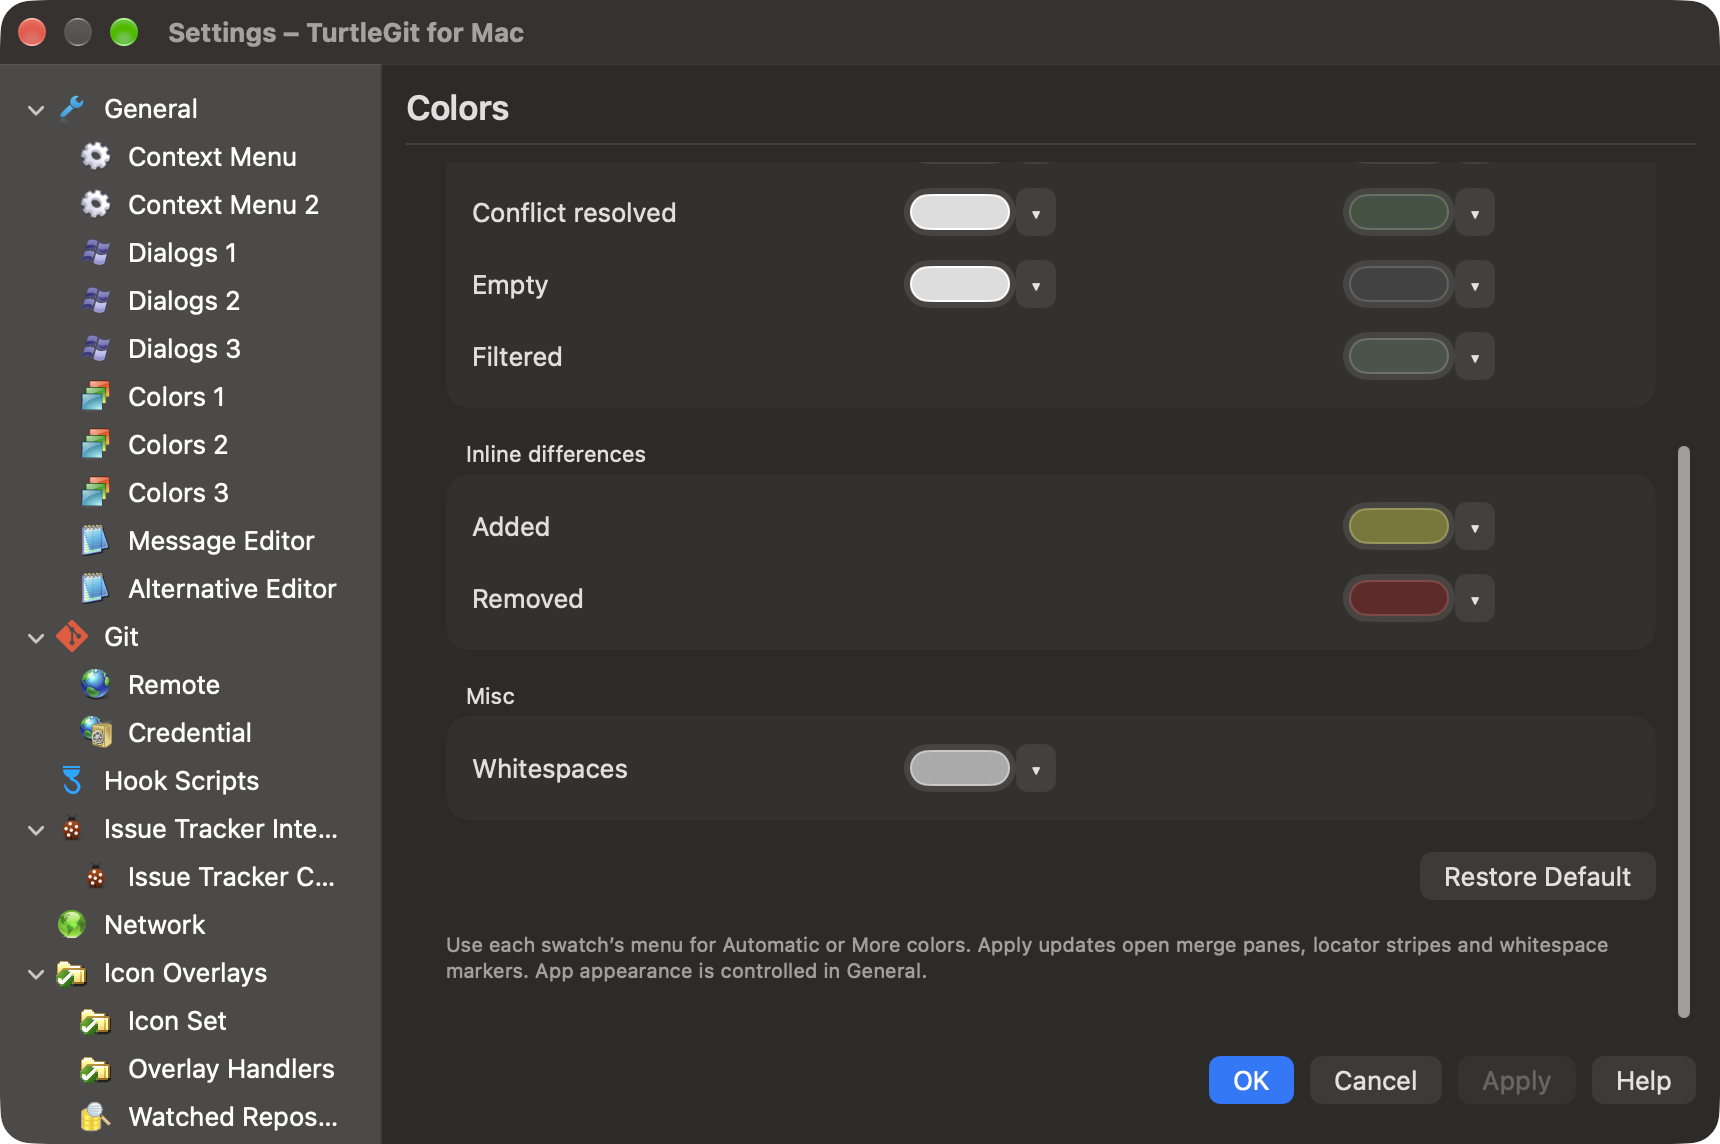Click the Restore Default button

click(x=1537, y=876)
